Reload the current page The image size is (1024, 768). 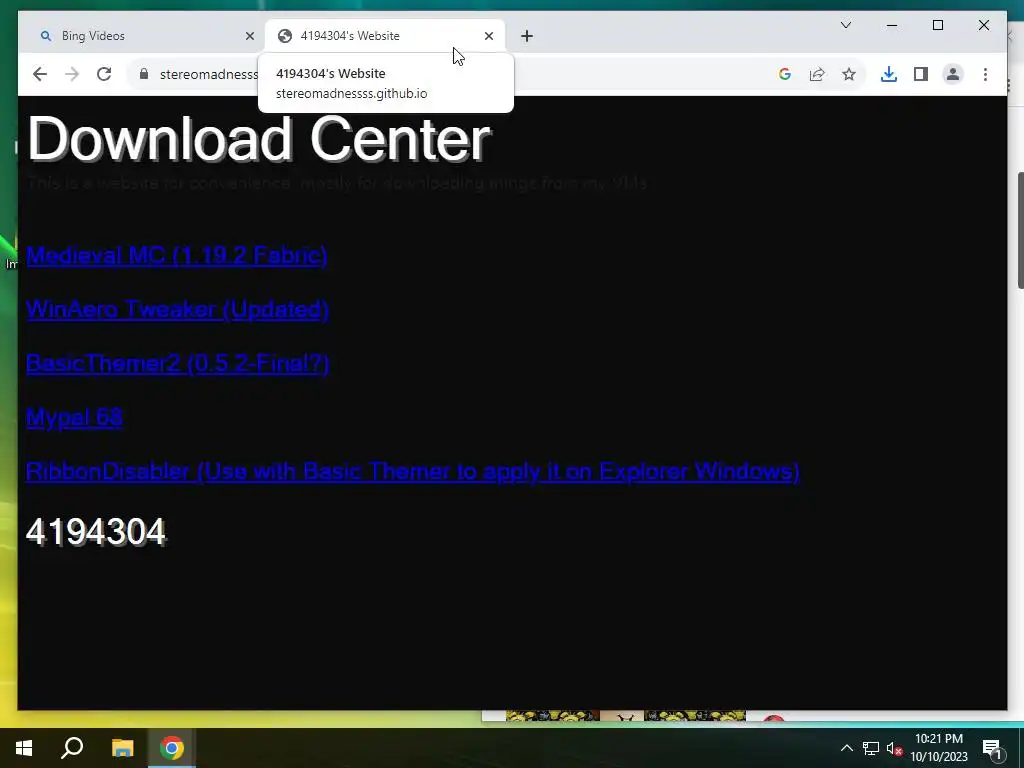[x=104, y=74]
